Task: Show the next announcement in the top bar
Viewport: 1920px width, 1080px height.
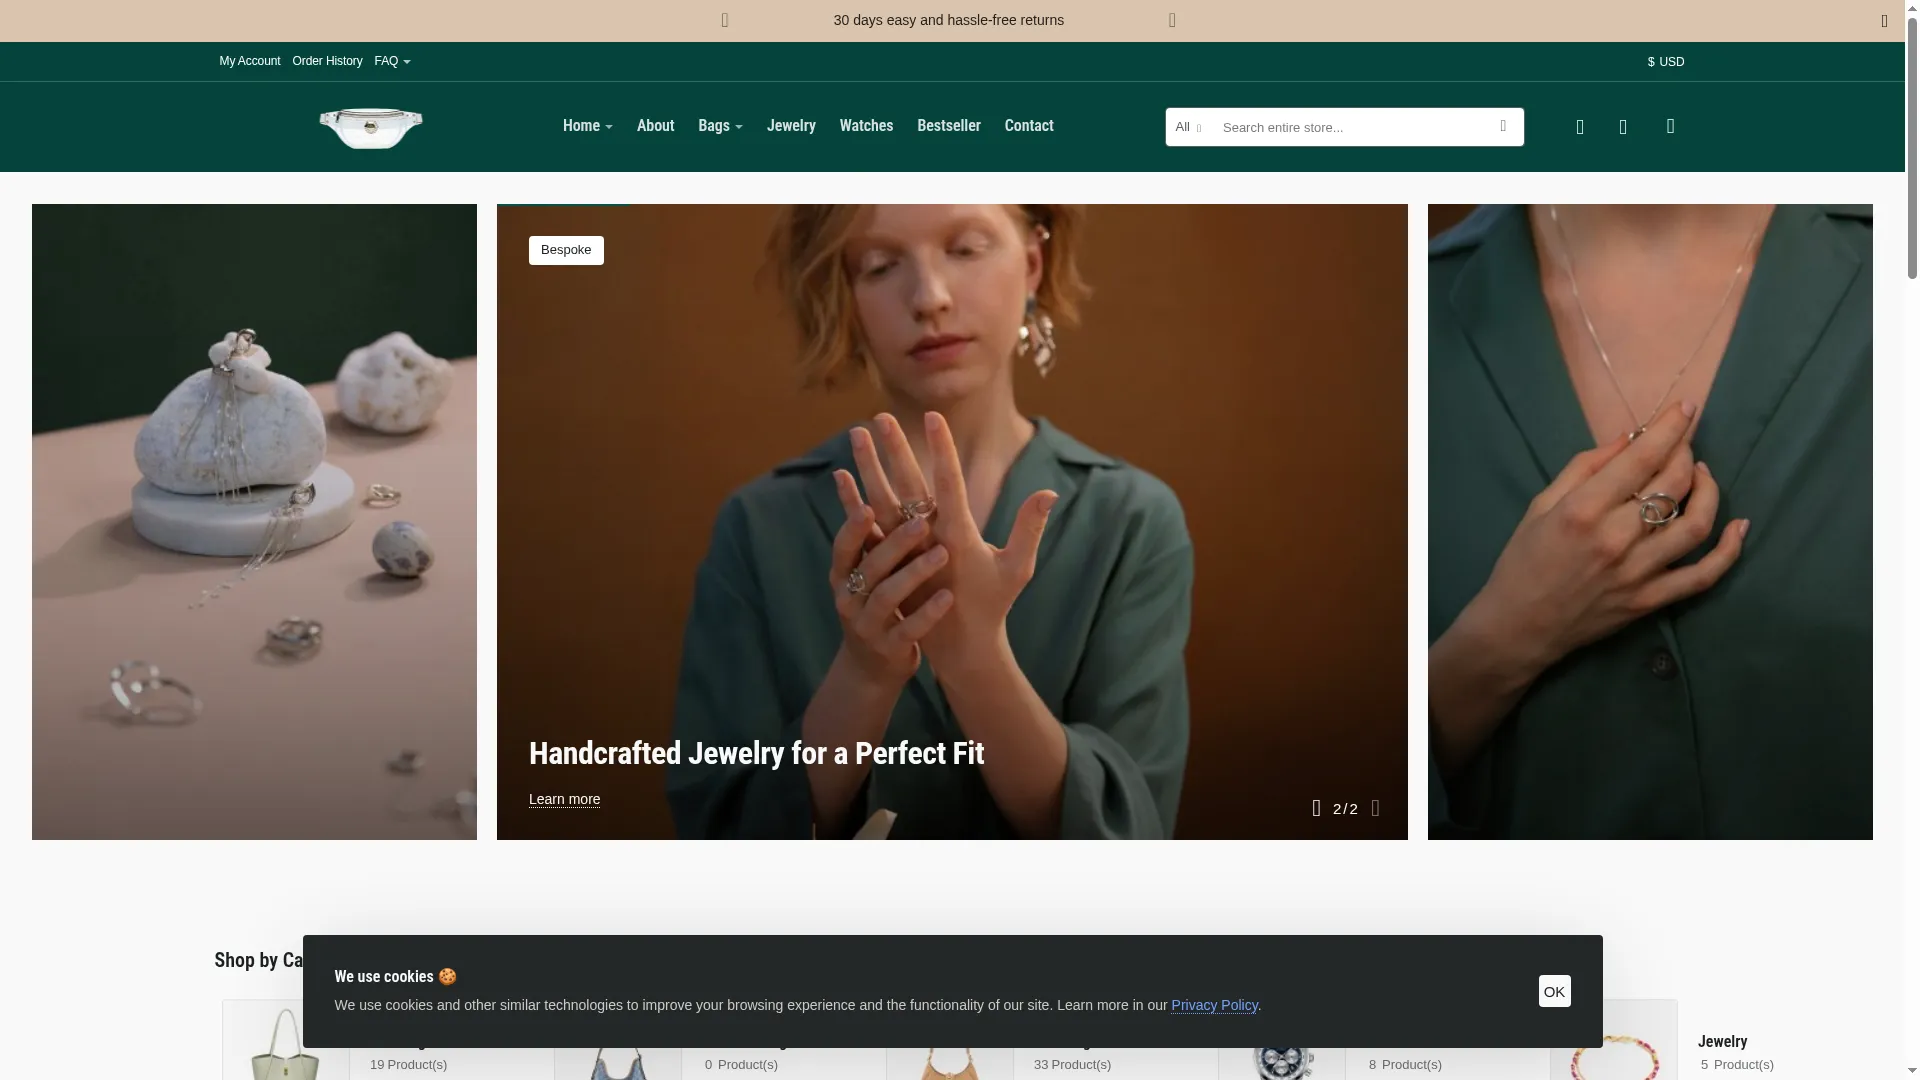Action: tap(1172, 21)
